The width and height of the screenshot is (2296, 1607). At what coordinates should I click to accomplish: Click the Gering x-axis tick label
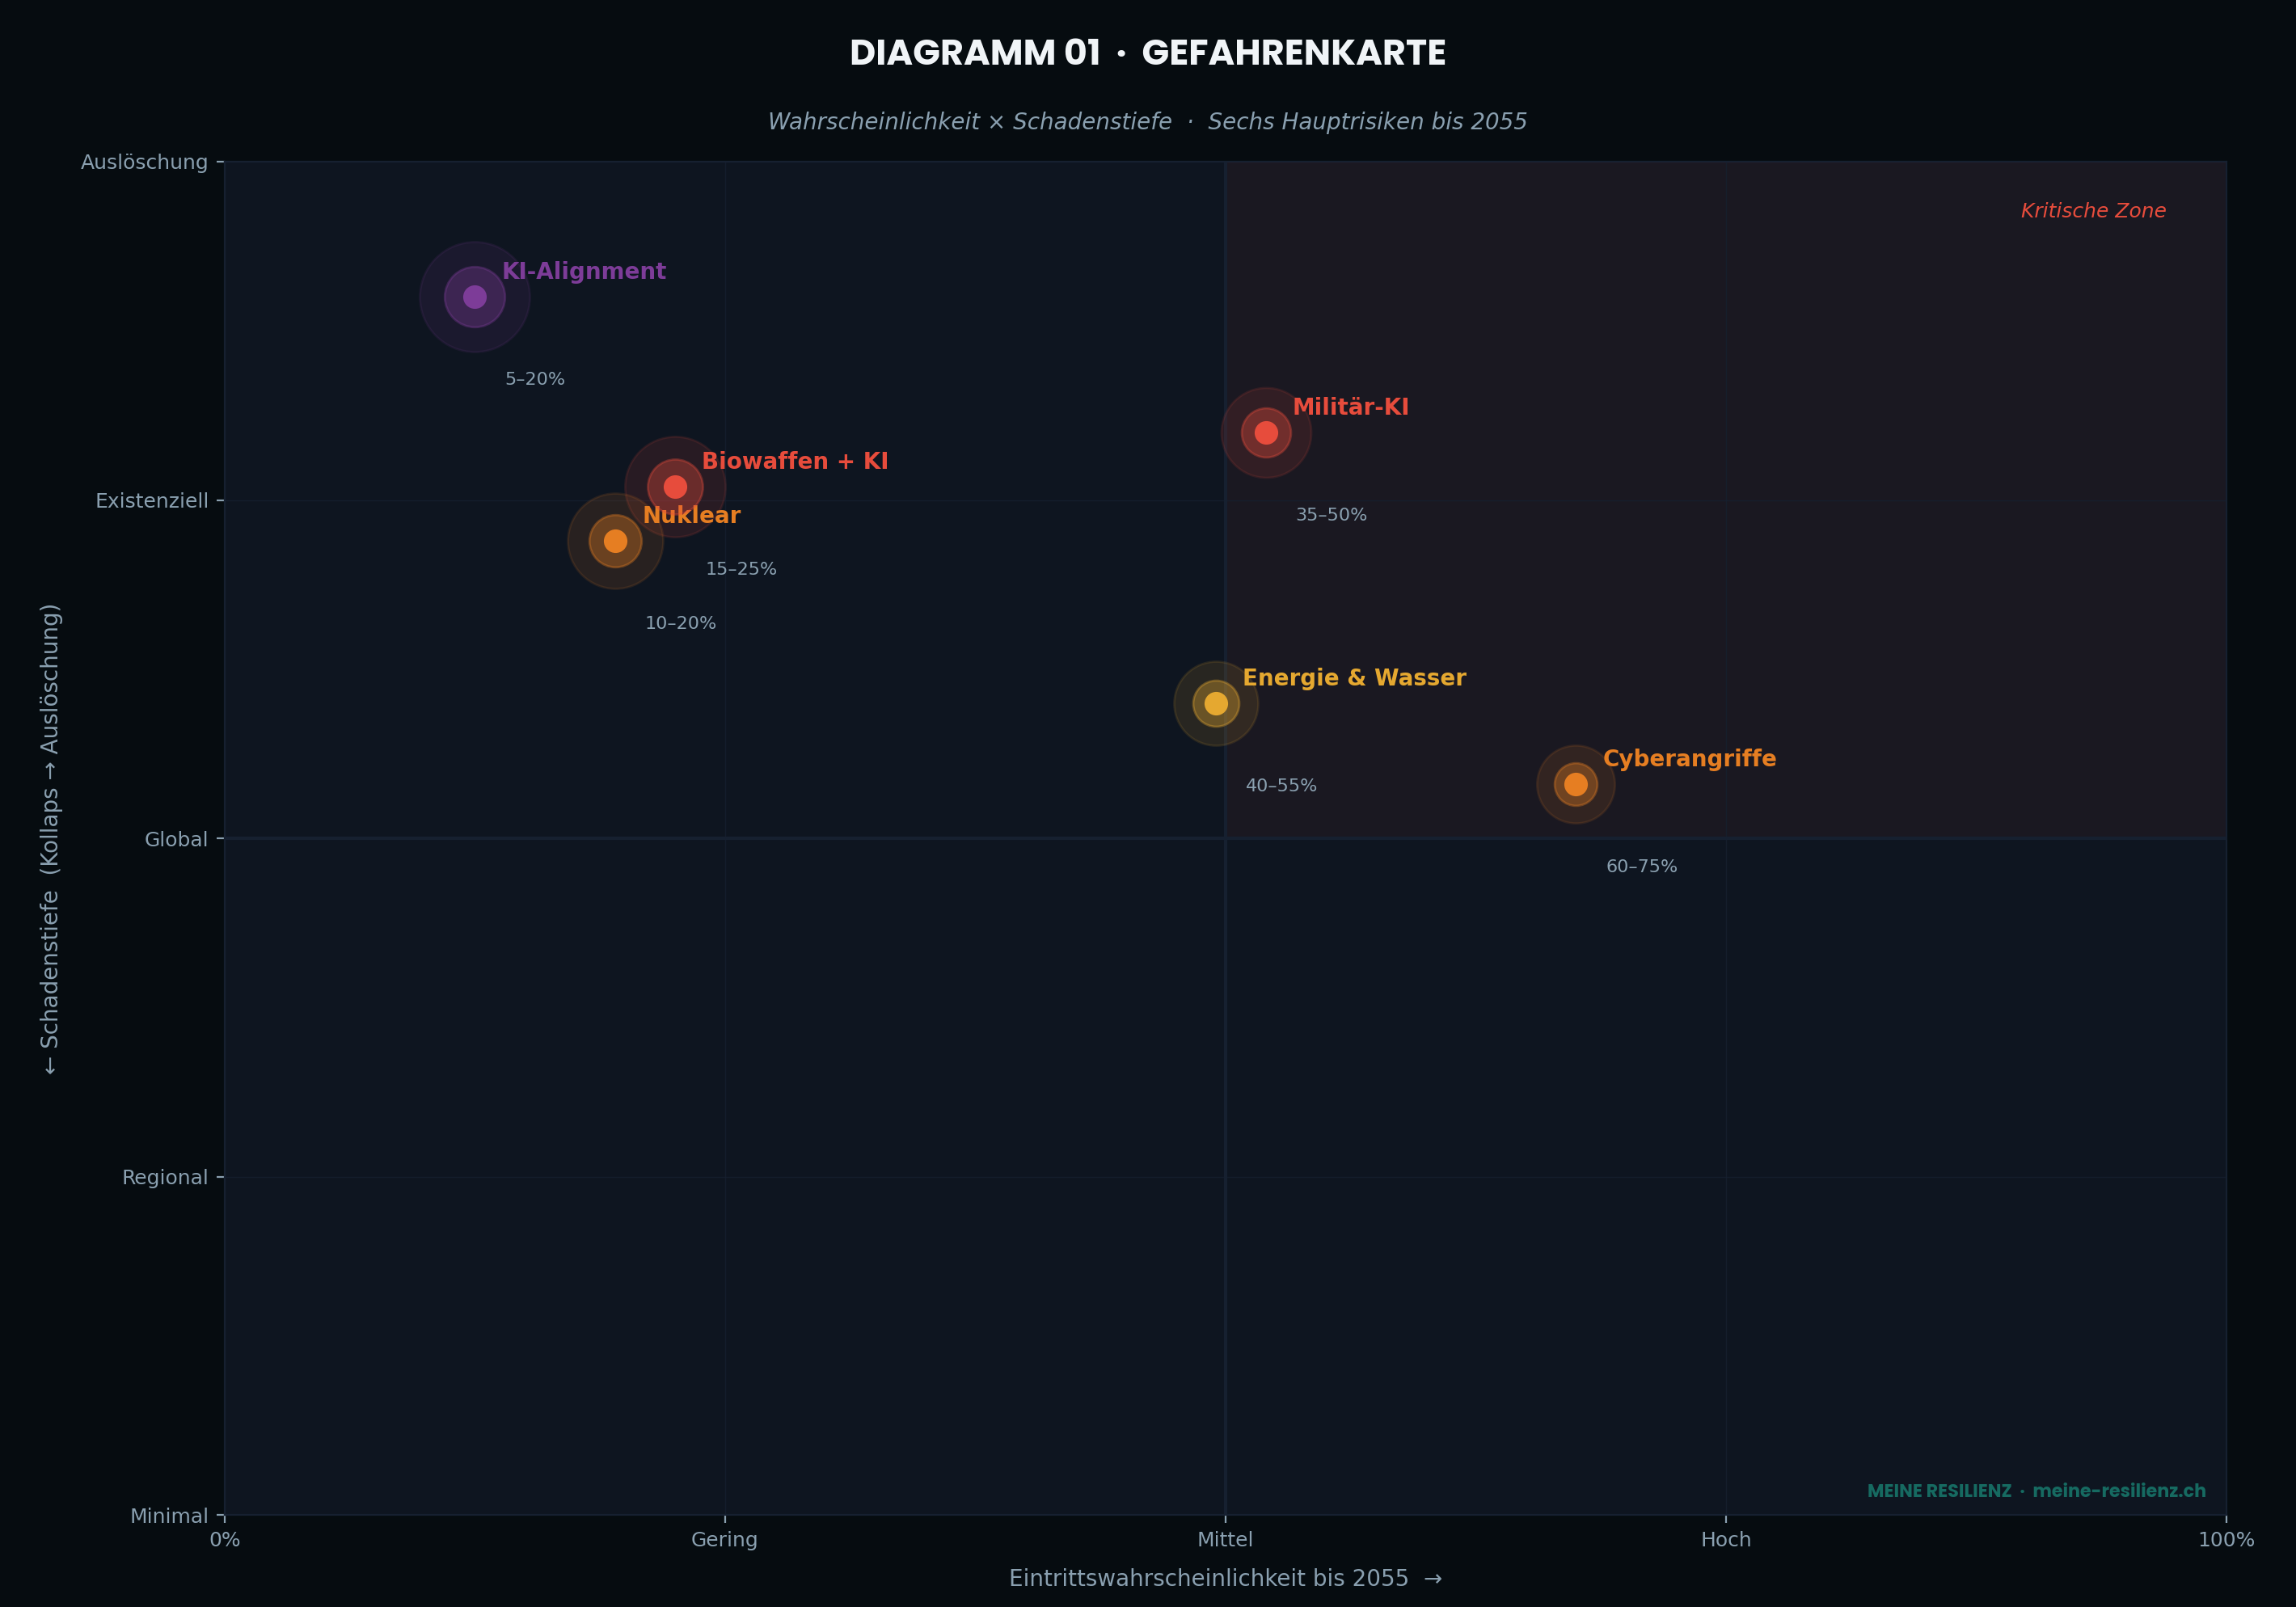pyautogui.click(x=724, y=1540)
